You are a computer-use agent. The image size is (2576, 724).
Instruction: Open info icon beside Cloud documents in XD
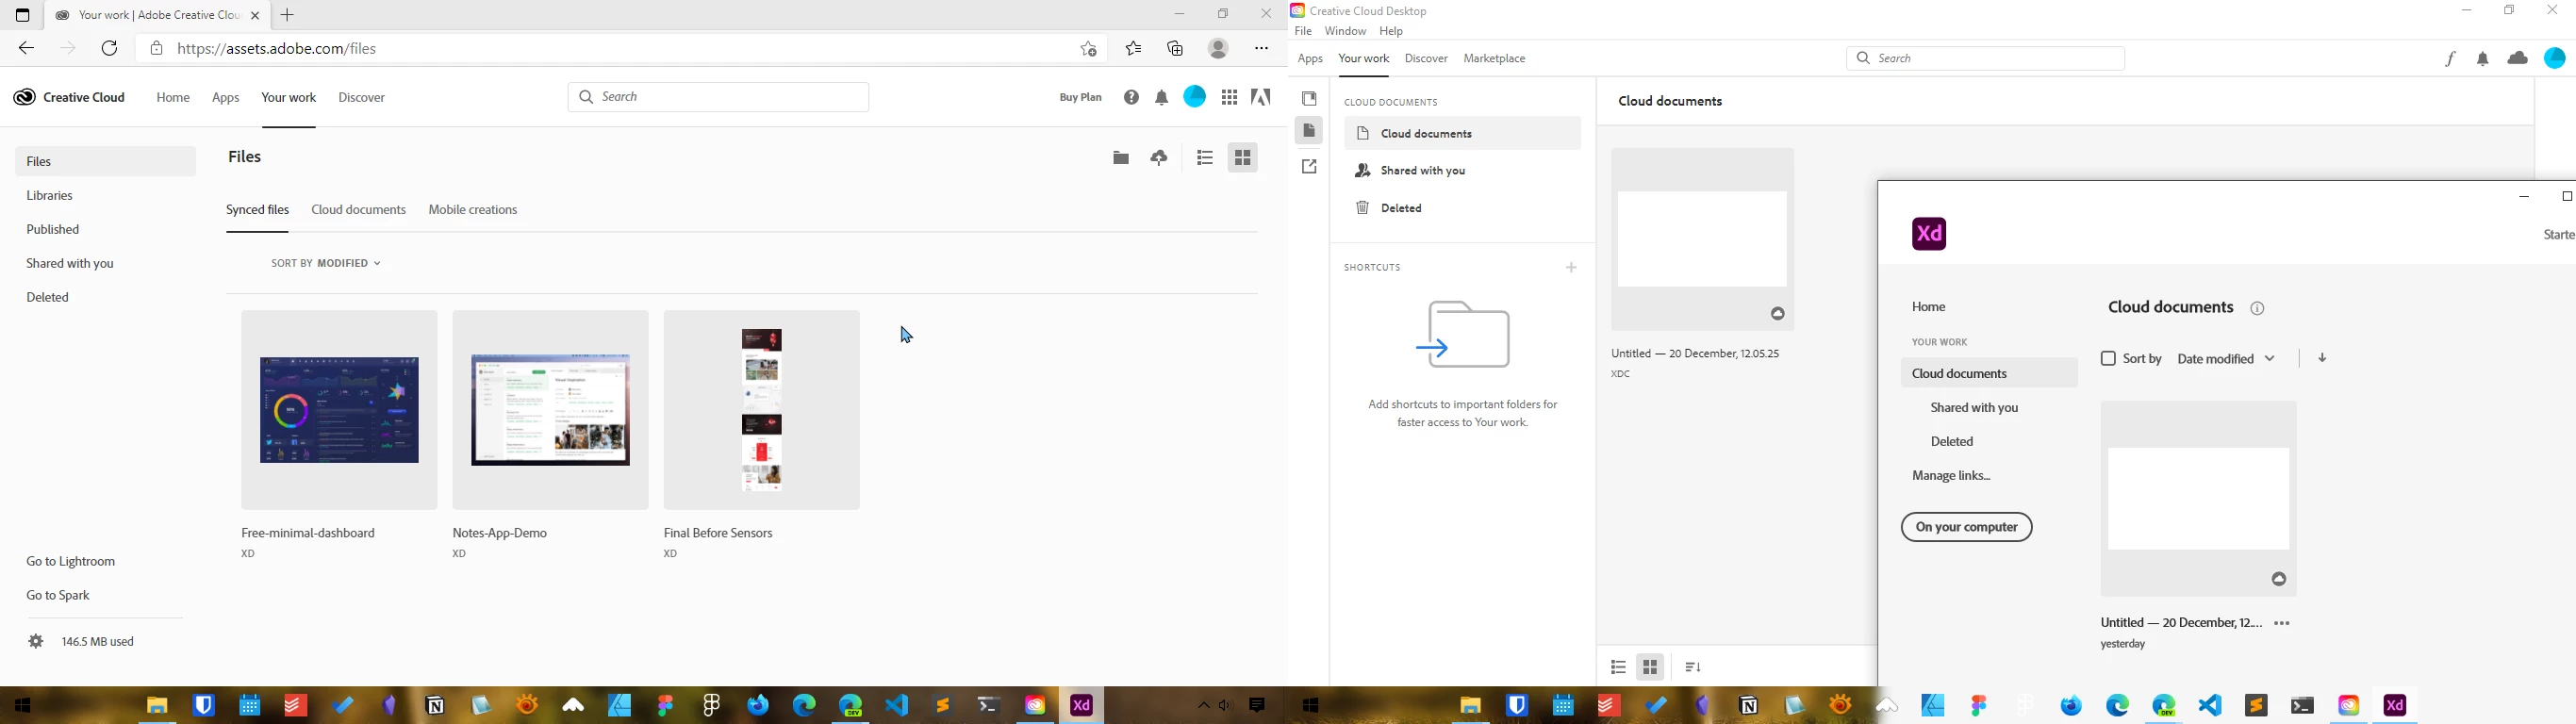[2257, 309]
